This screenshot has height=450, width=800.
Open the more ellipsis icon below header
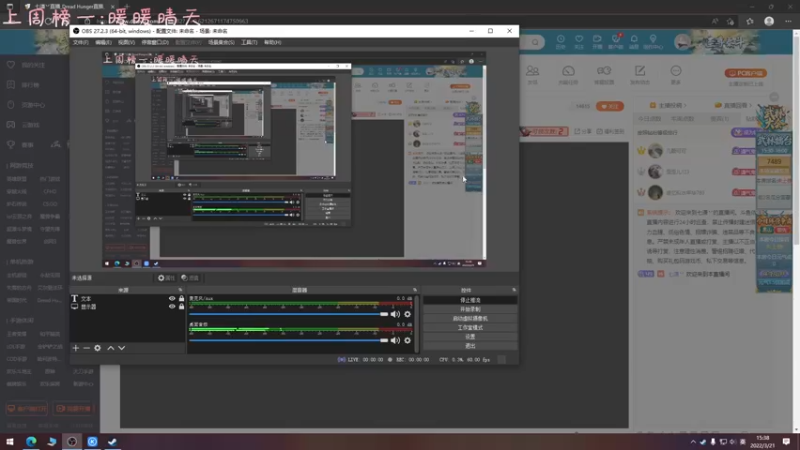[x=676, y=73]
